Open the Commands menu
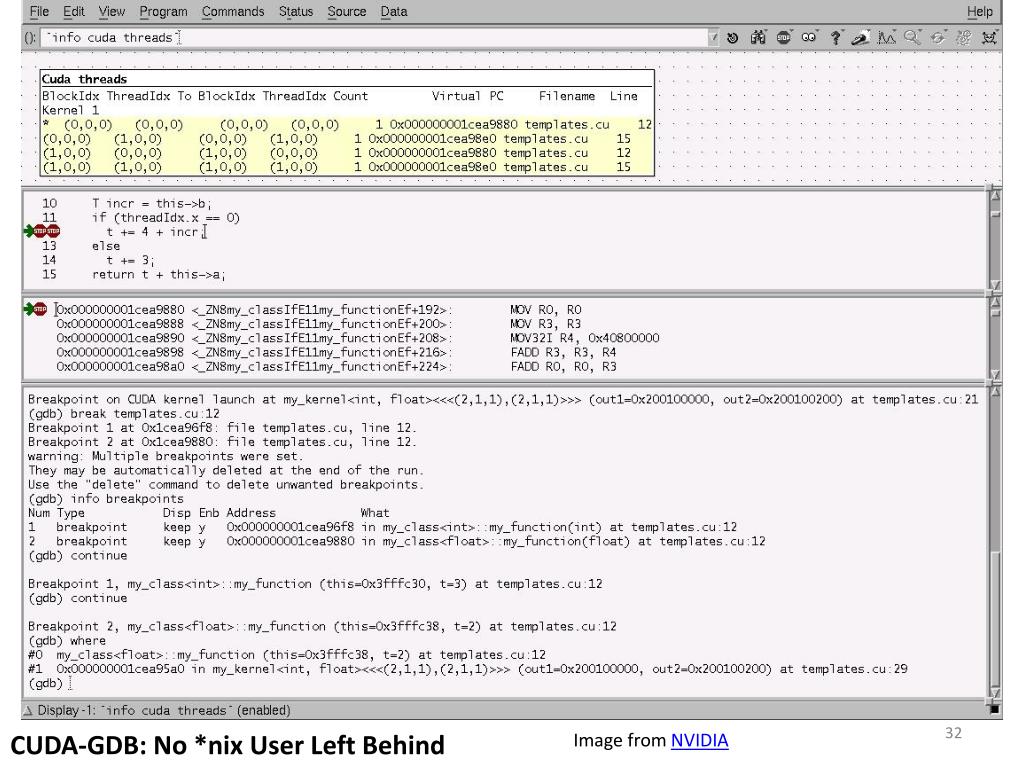The image size is (1024, 768). click(x=233, y=12)
